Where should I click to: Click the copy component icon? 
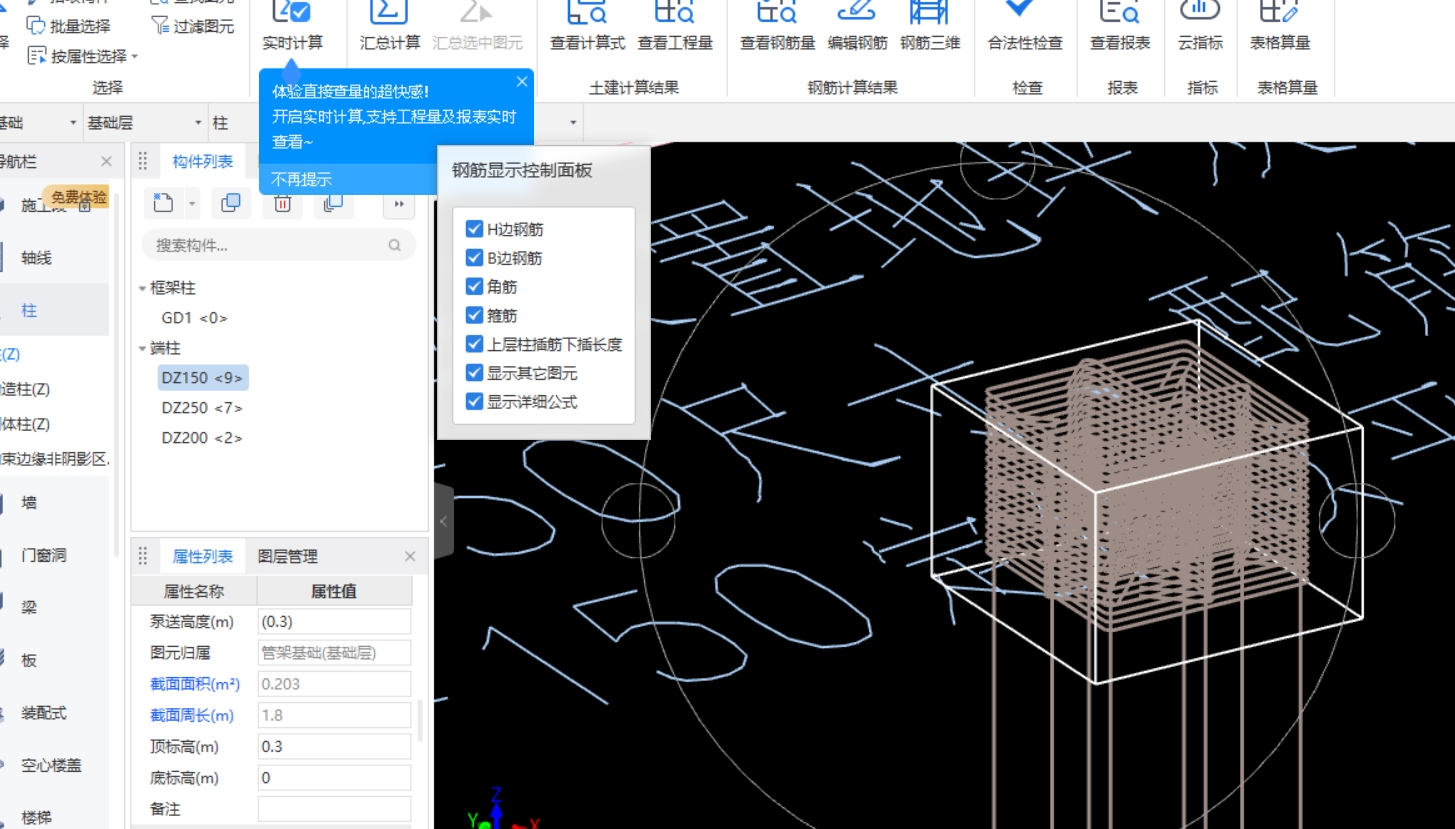pyautogui.click(x=230, y=203)
